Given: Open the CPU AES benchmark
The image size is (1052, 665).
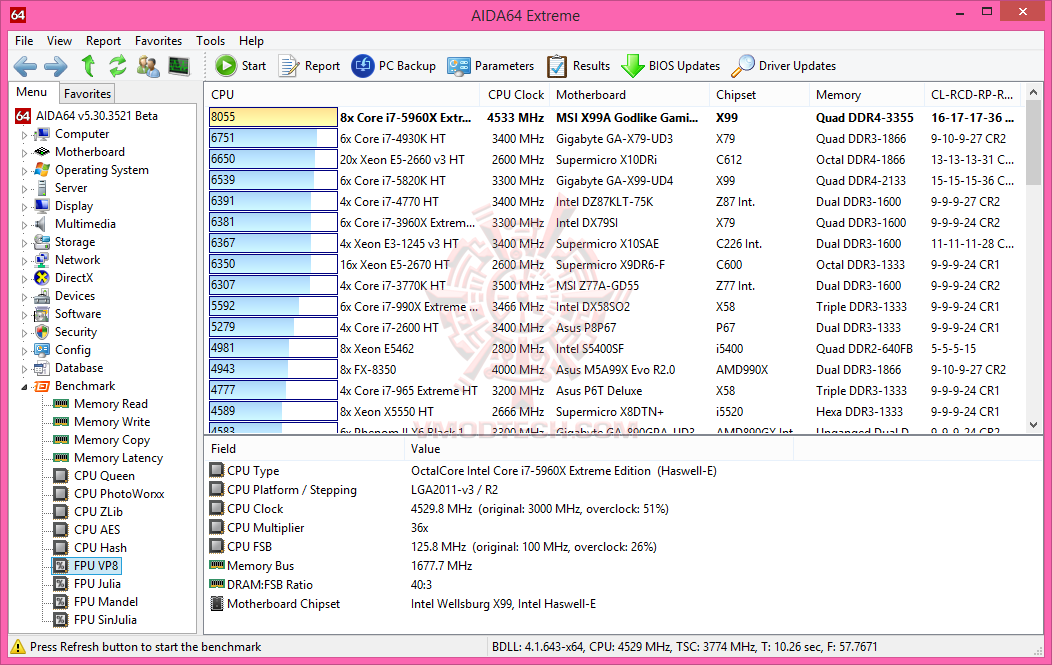Looking at the screenshot, I should 97,530.
